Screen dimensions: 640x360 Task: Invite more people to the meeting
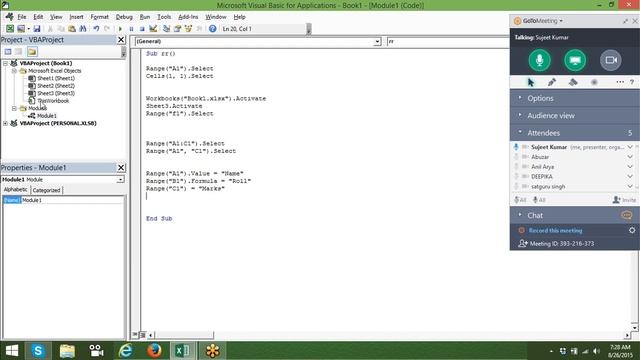(x=624, y=200)
